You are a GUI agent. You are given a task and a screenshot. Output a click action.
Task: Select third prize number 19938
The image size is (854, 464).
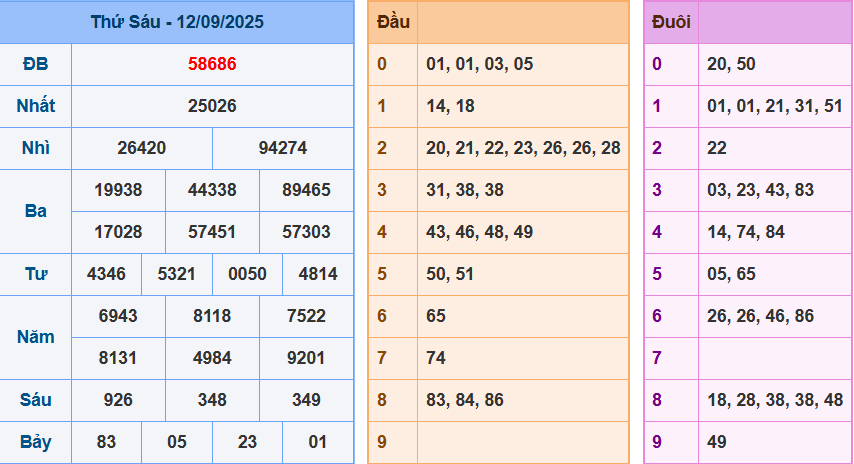(118, 190)
